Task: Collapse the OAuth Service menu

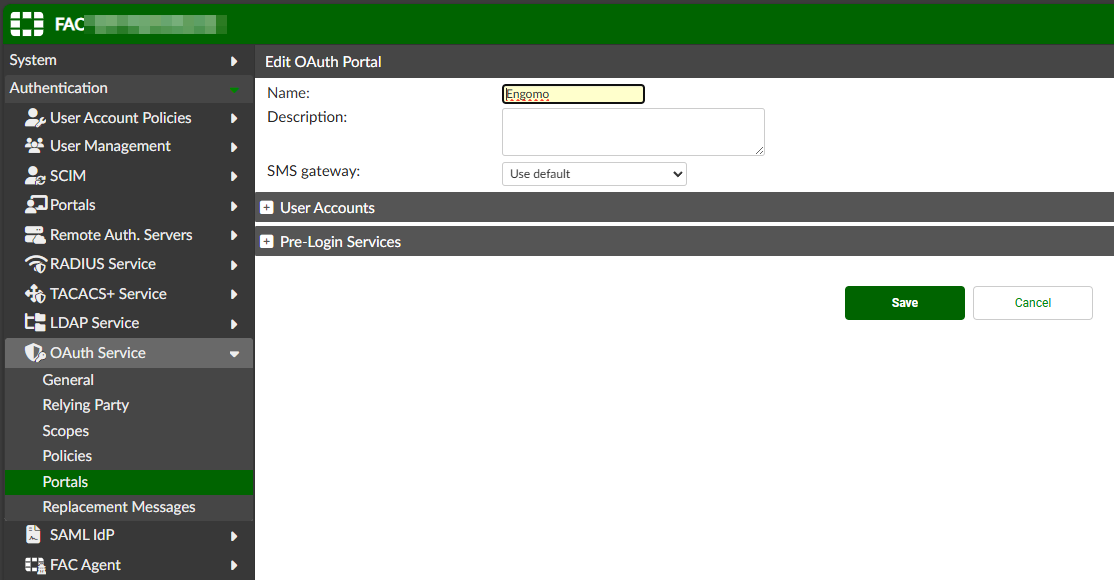Action: pyautogui.click(x=234, y=353)
